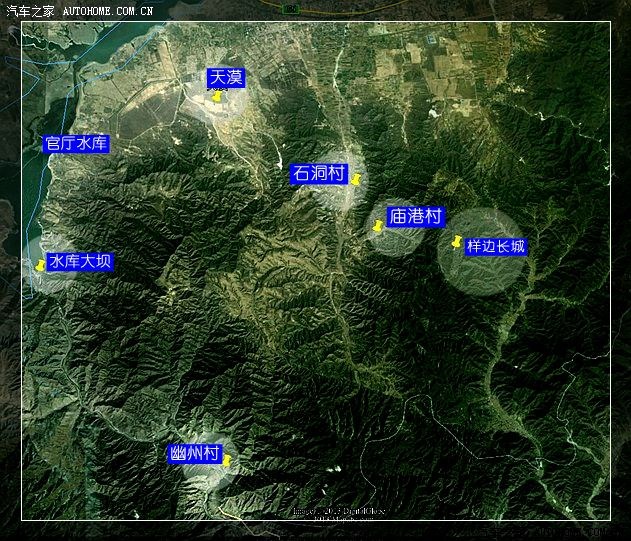Open the 样边长城 label
Screen dimensions: 631x541
coord(495,247)
